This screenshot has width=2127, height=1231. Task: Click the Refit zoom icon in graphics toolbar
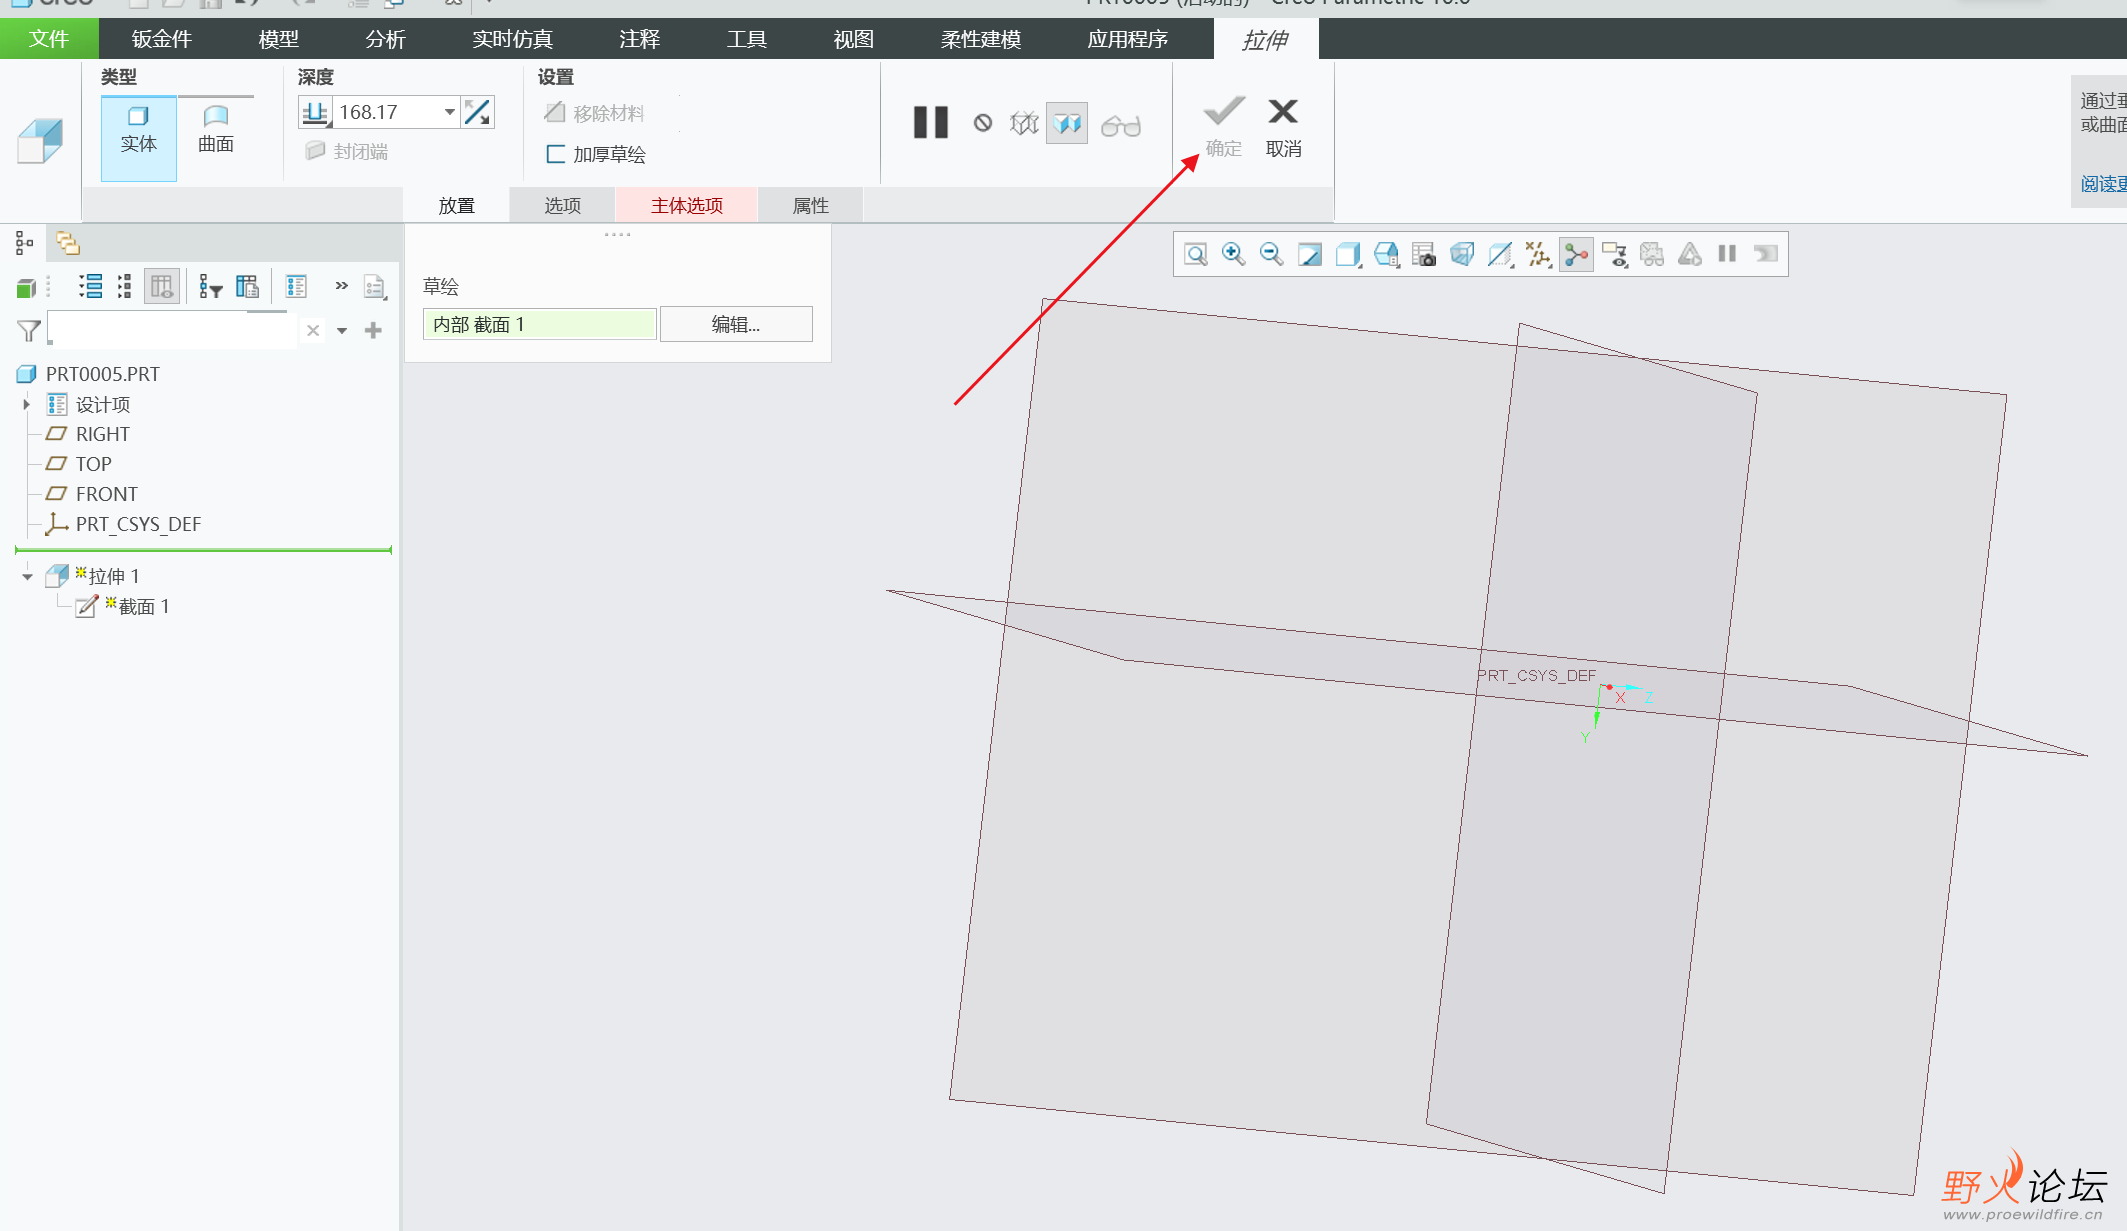pyautogui.click(x=1196, y=254)
